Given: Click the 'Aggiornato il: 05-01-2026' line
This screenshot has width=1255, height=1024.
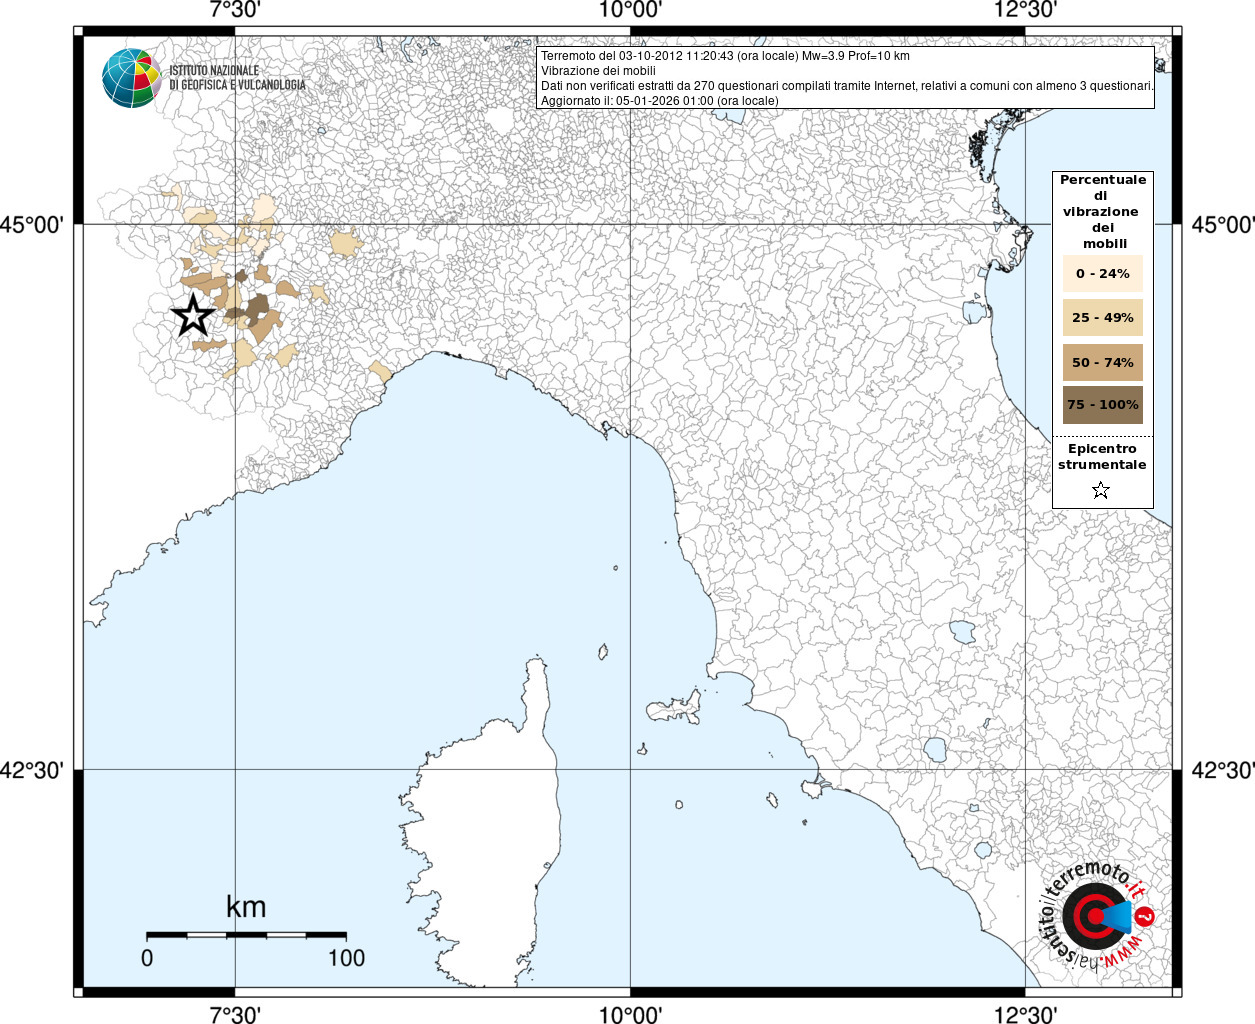Looking at the screenshot, I should [659, 101].
